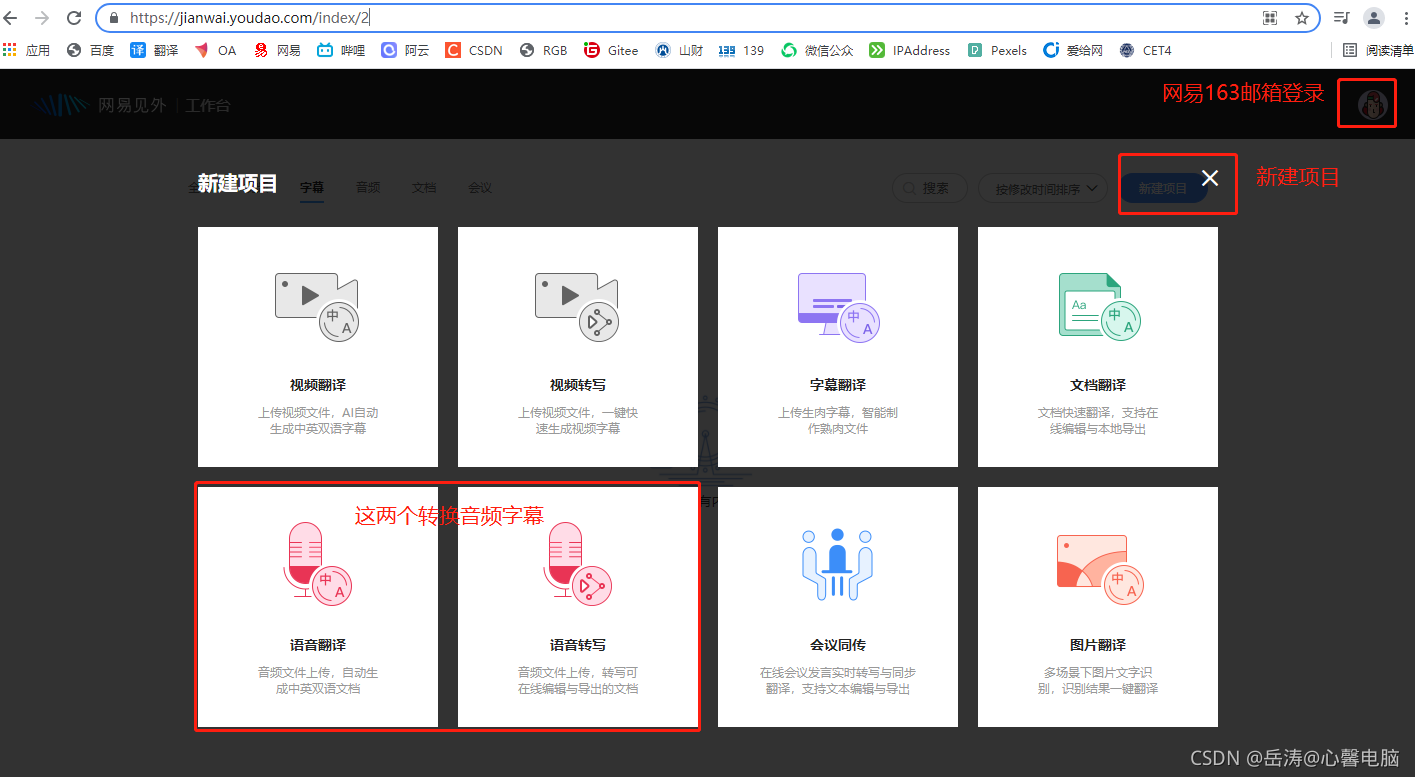Open the Pexels bookmark

pyautogui.click(x=997, y=50)
